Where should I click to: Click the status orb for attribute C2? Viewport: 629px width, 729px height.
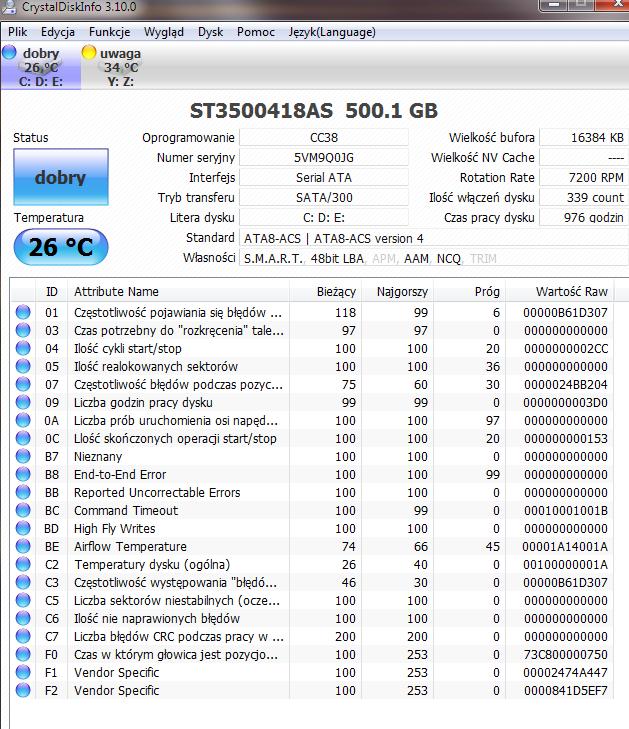point(23,564)
